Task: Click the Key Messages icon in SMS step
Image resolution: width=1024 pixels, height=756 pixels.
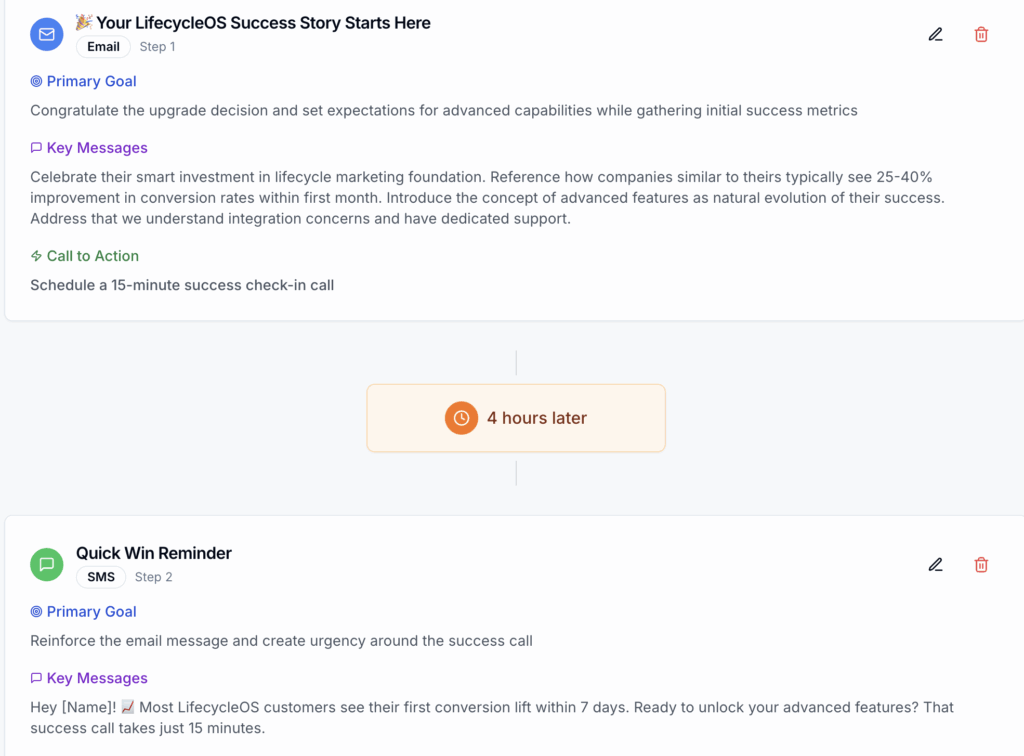Action: [37, 678]
